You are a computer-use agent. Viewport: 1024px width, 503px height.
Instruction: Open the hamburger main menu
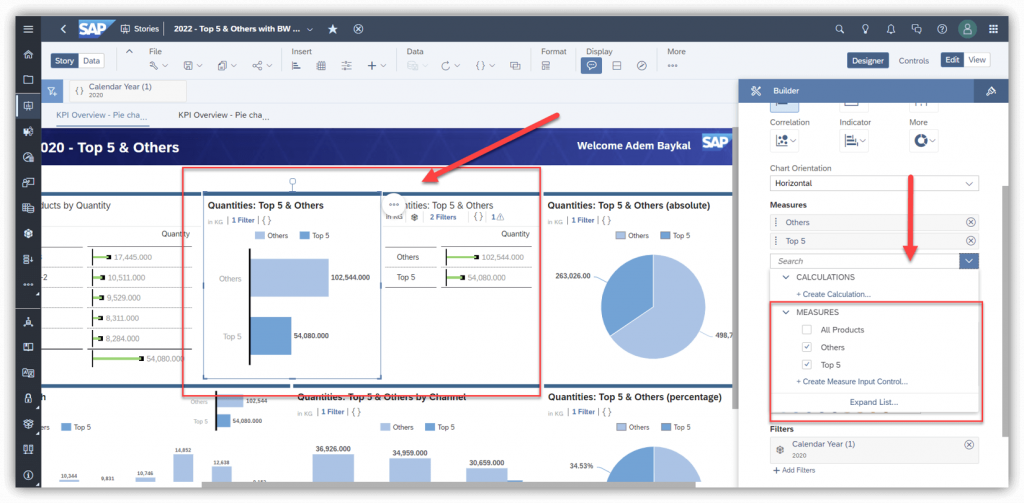(28, 29)
